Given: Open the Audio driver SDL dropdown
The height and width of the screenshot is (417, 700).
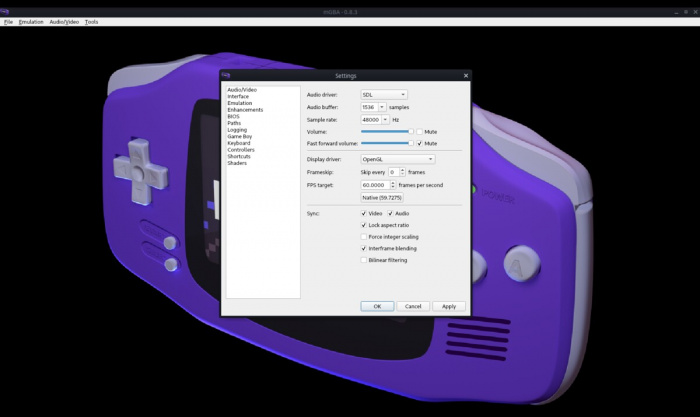Looking at the screenshot, I should click(383, 95).
